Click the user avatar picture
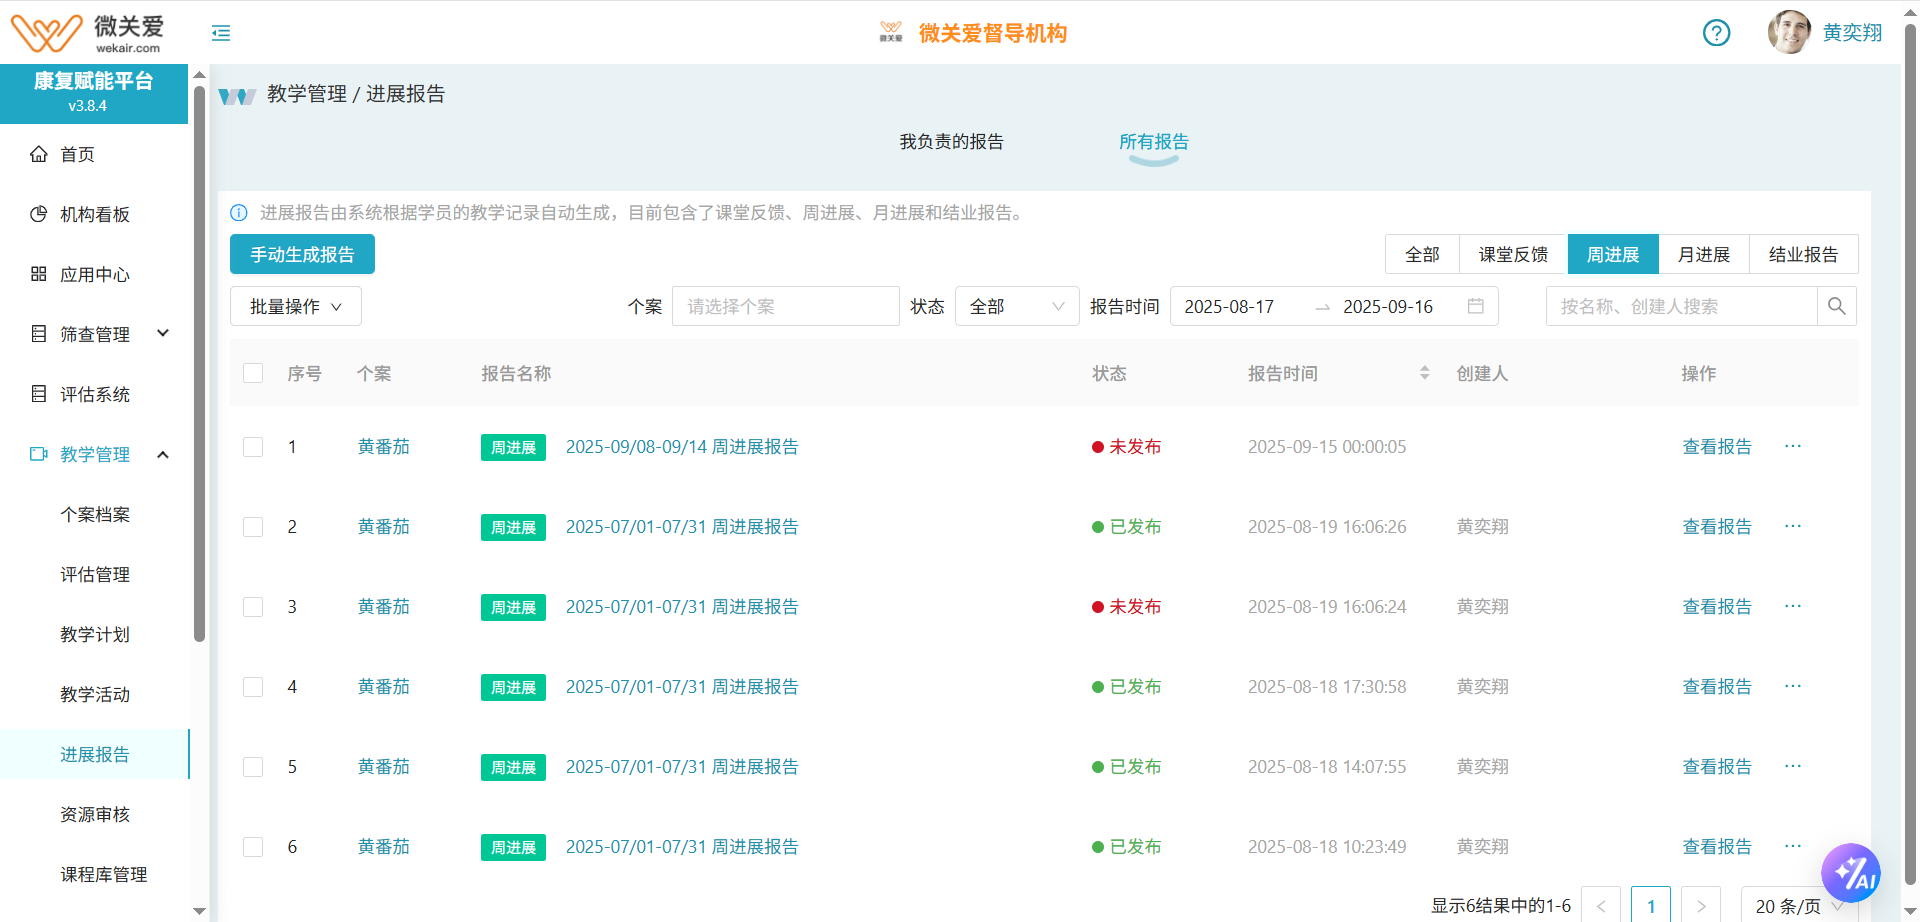The image size is (1920, 922). tap(1789, 32)
